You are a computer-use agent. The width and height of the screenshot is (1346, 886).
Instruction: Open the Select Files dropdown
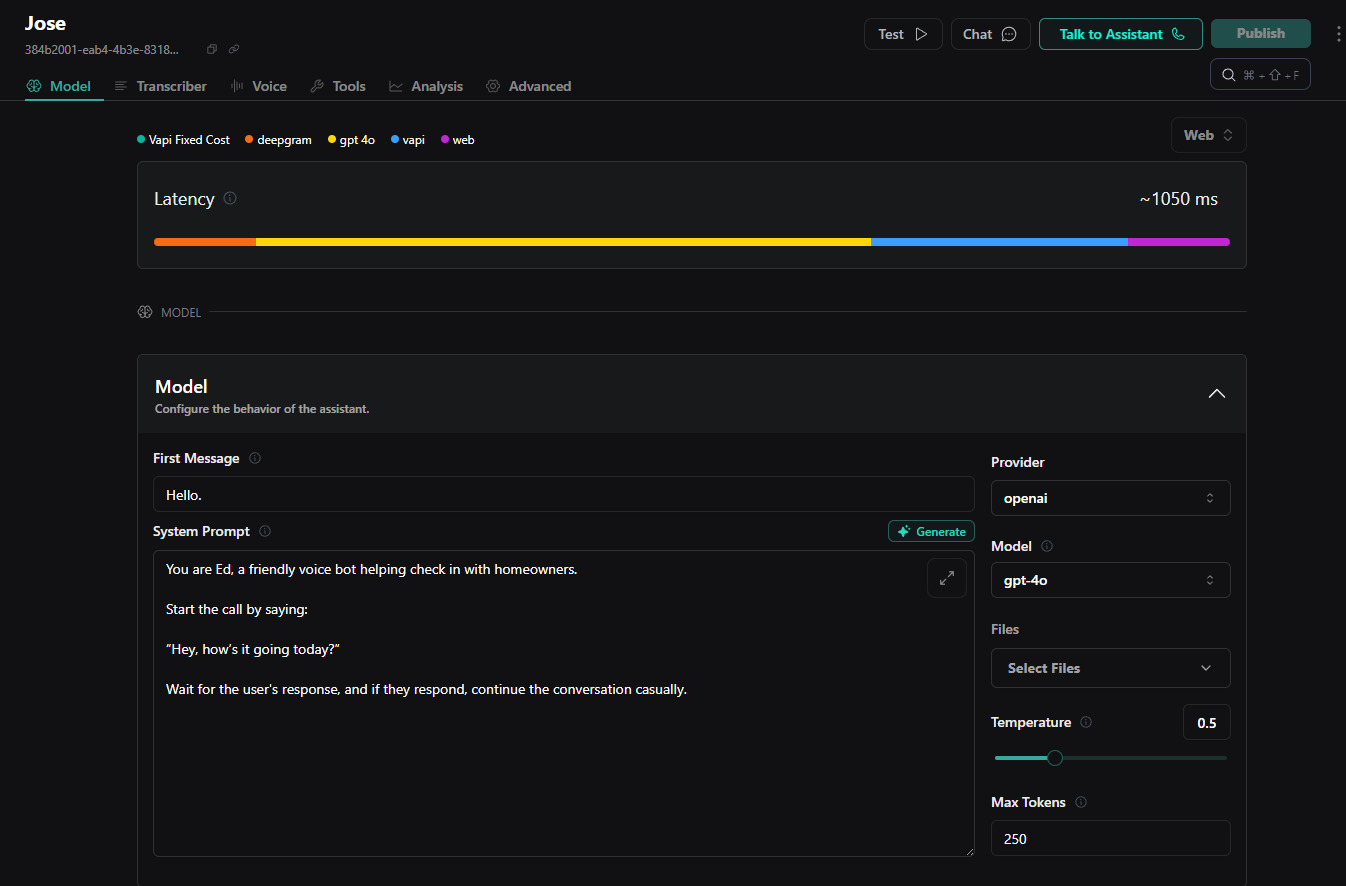coord(1110,668)
